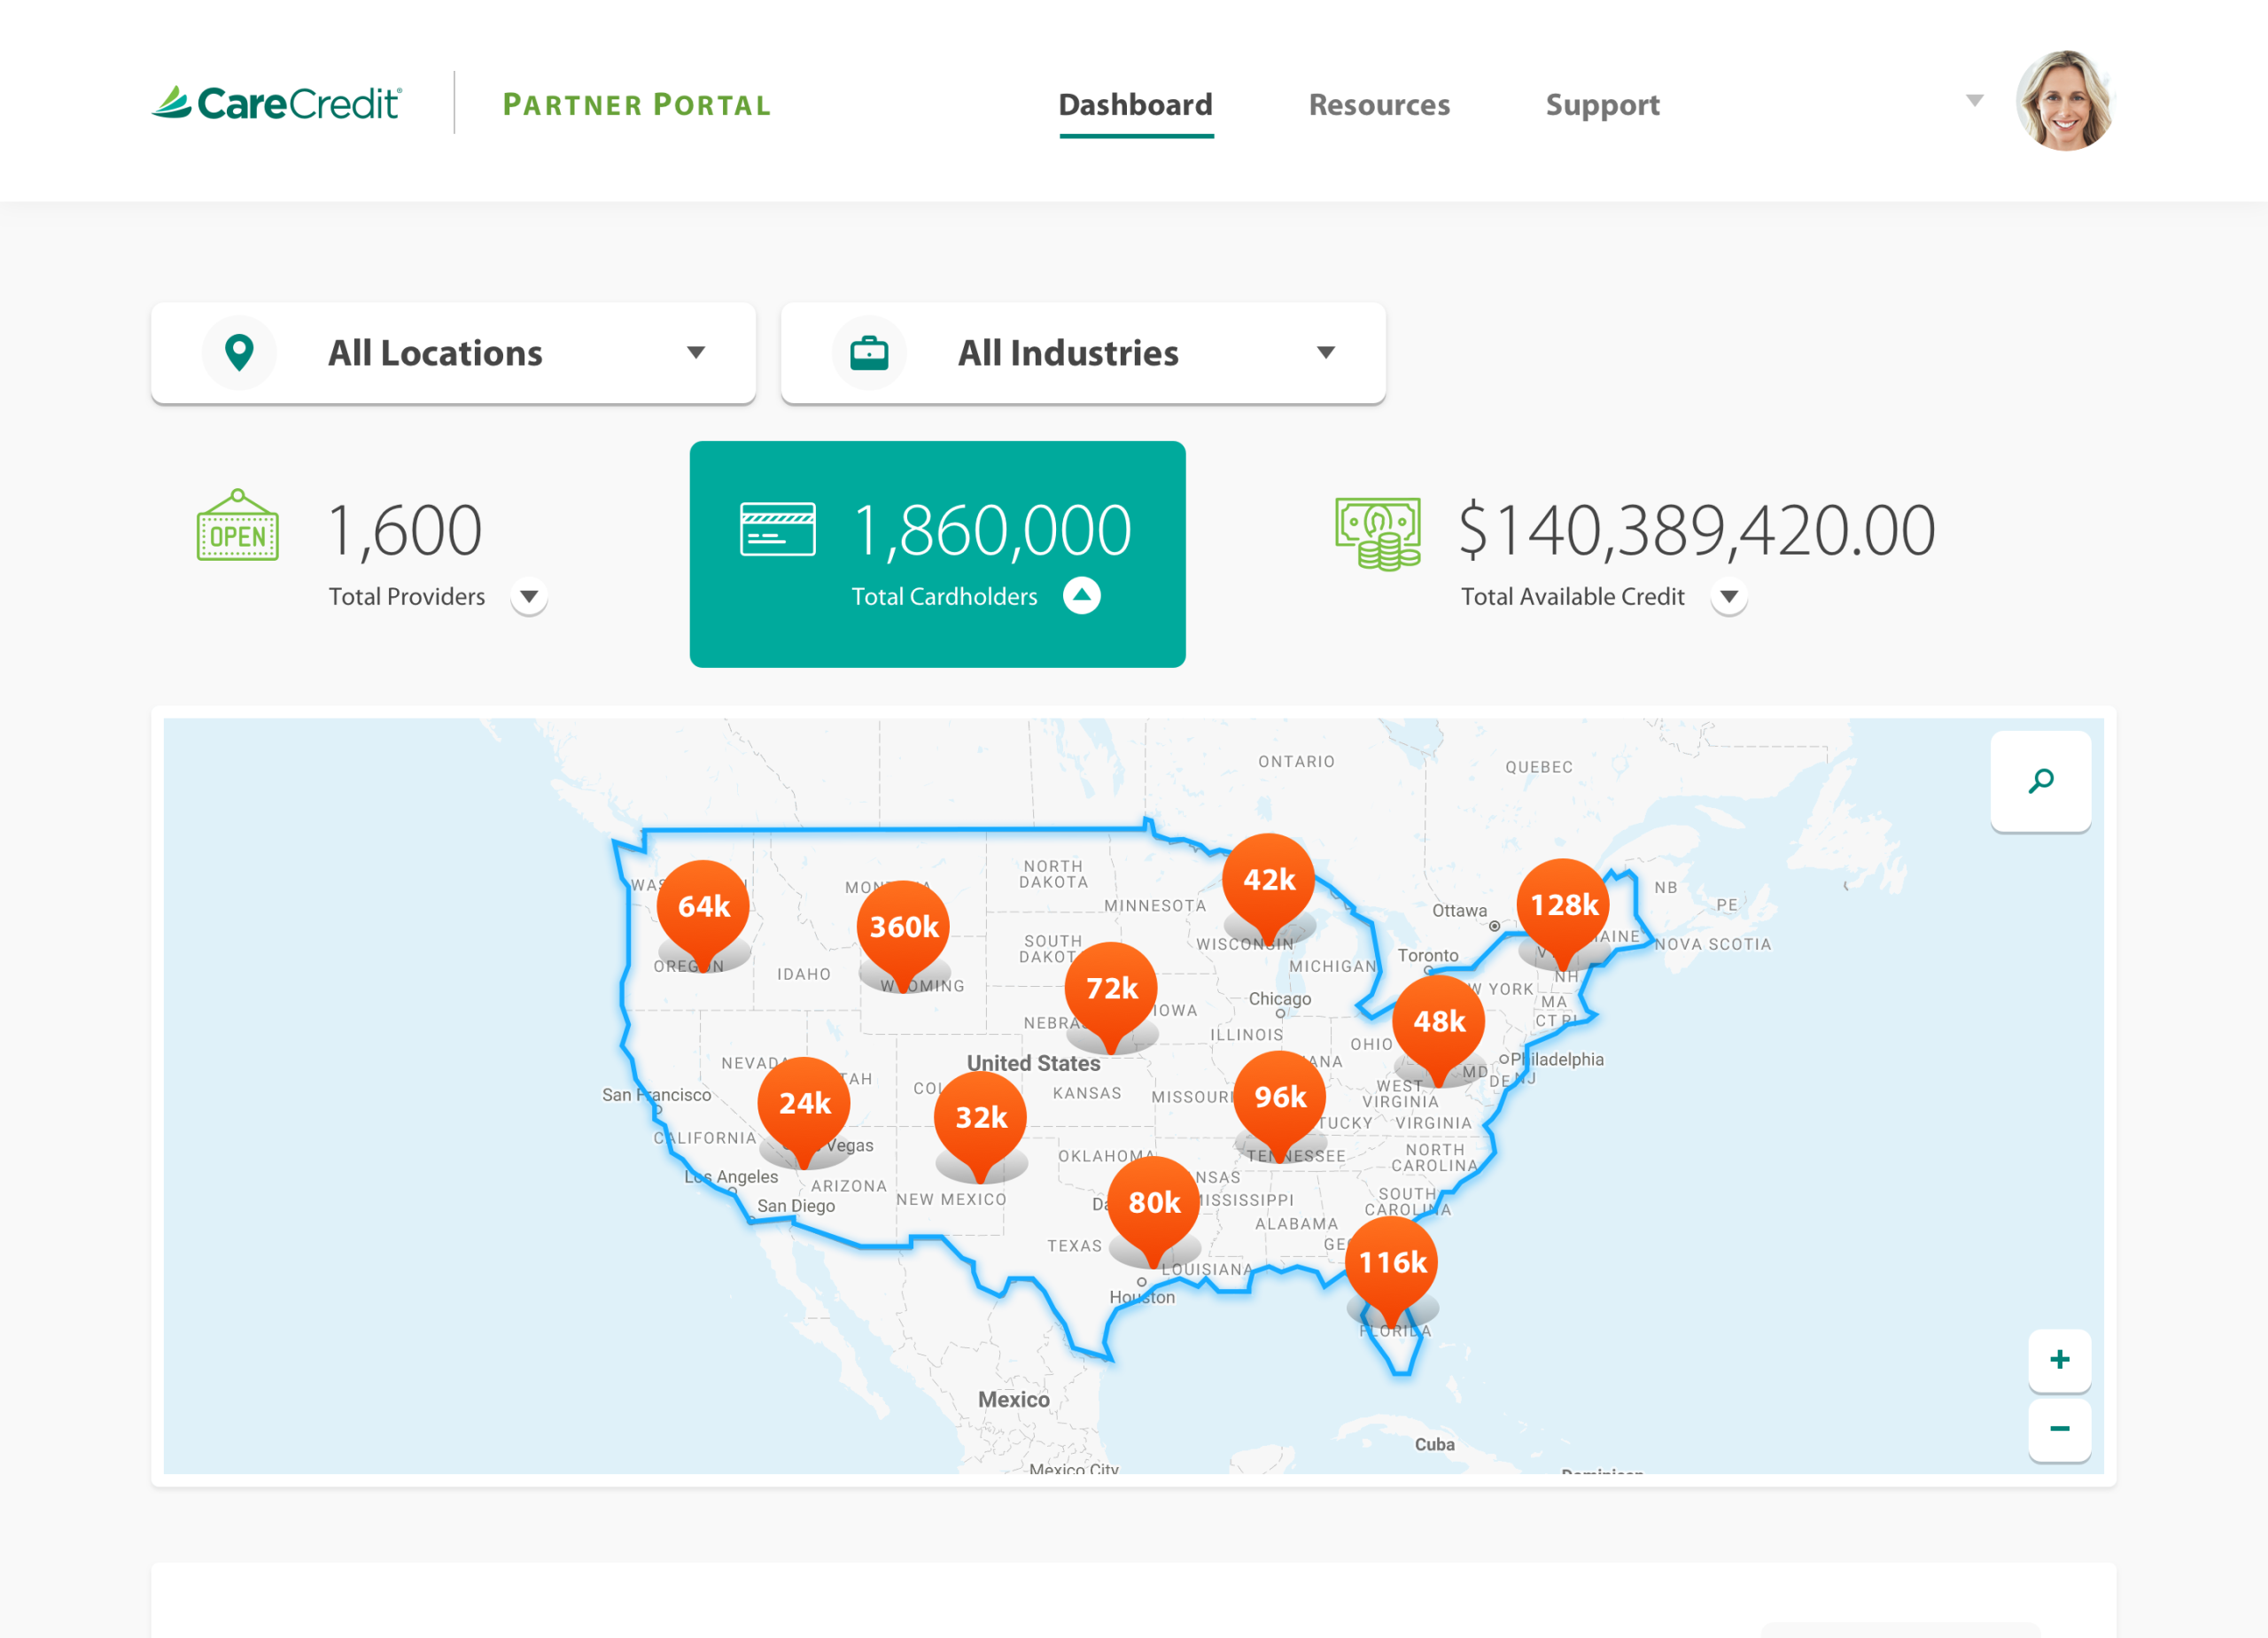Click the map search magnifier icon
This screenshot has height=1638, width=2268.
pyautogui.click(x=2040, y=781)
